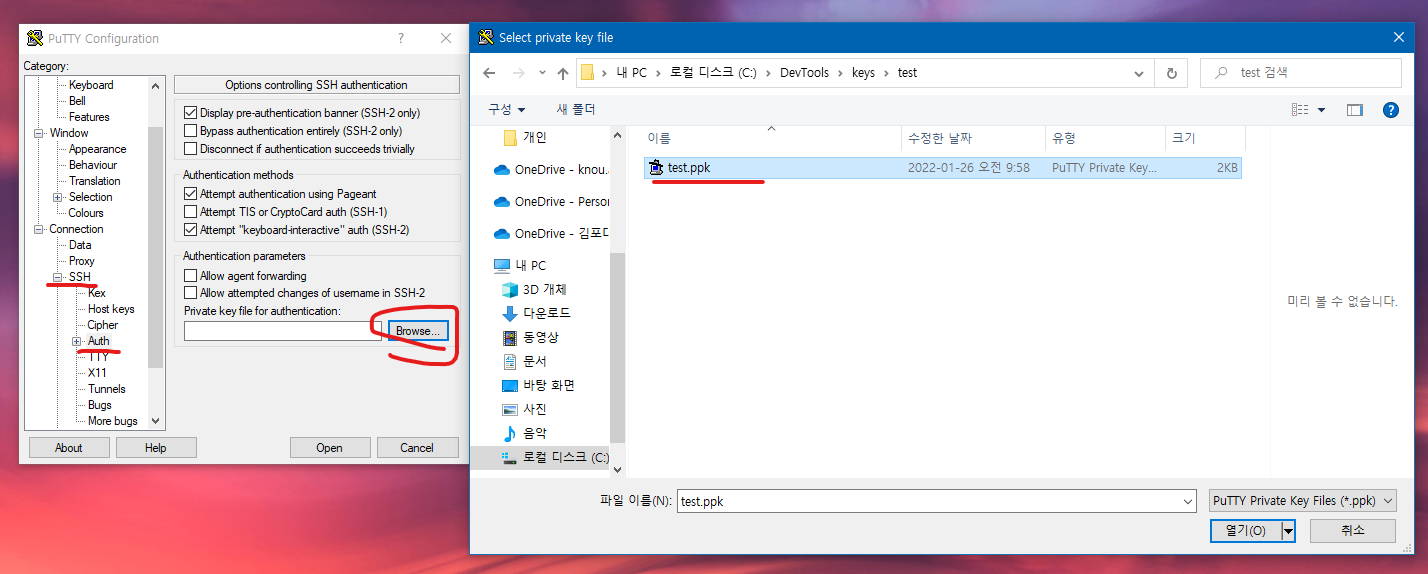Screen dimensions: 1428x574
Task: Expand the Auth tree node
Action: 77,341
